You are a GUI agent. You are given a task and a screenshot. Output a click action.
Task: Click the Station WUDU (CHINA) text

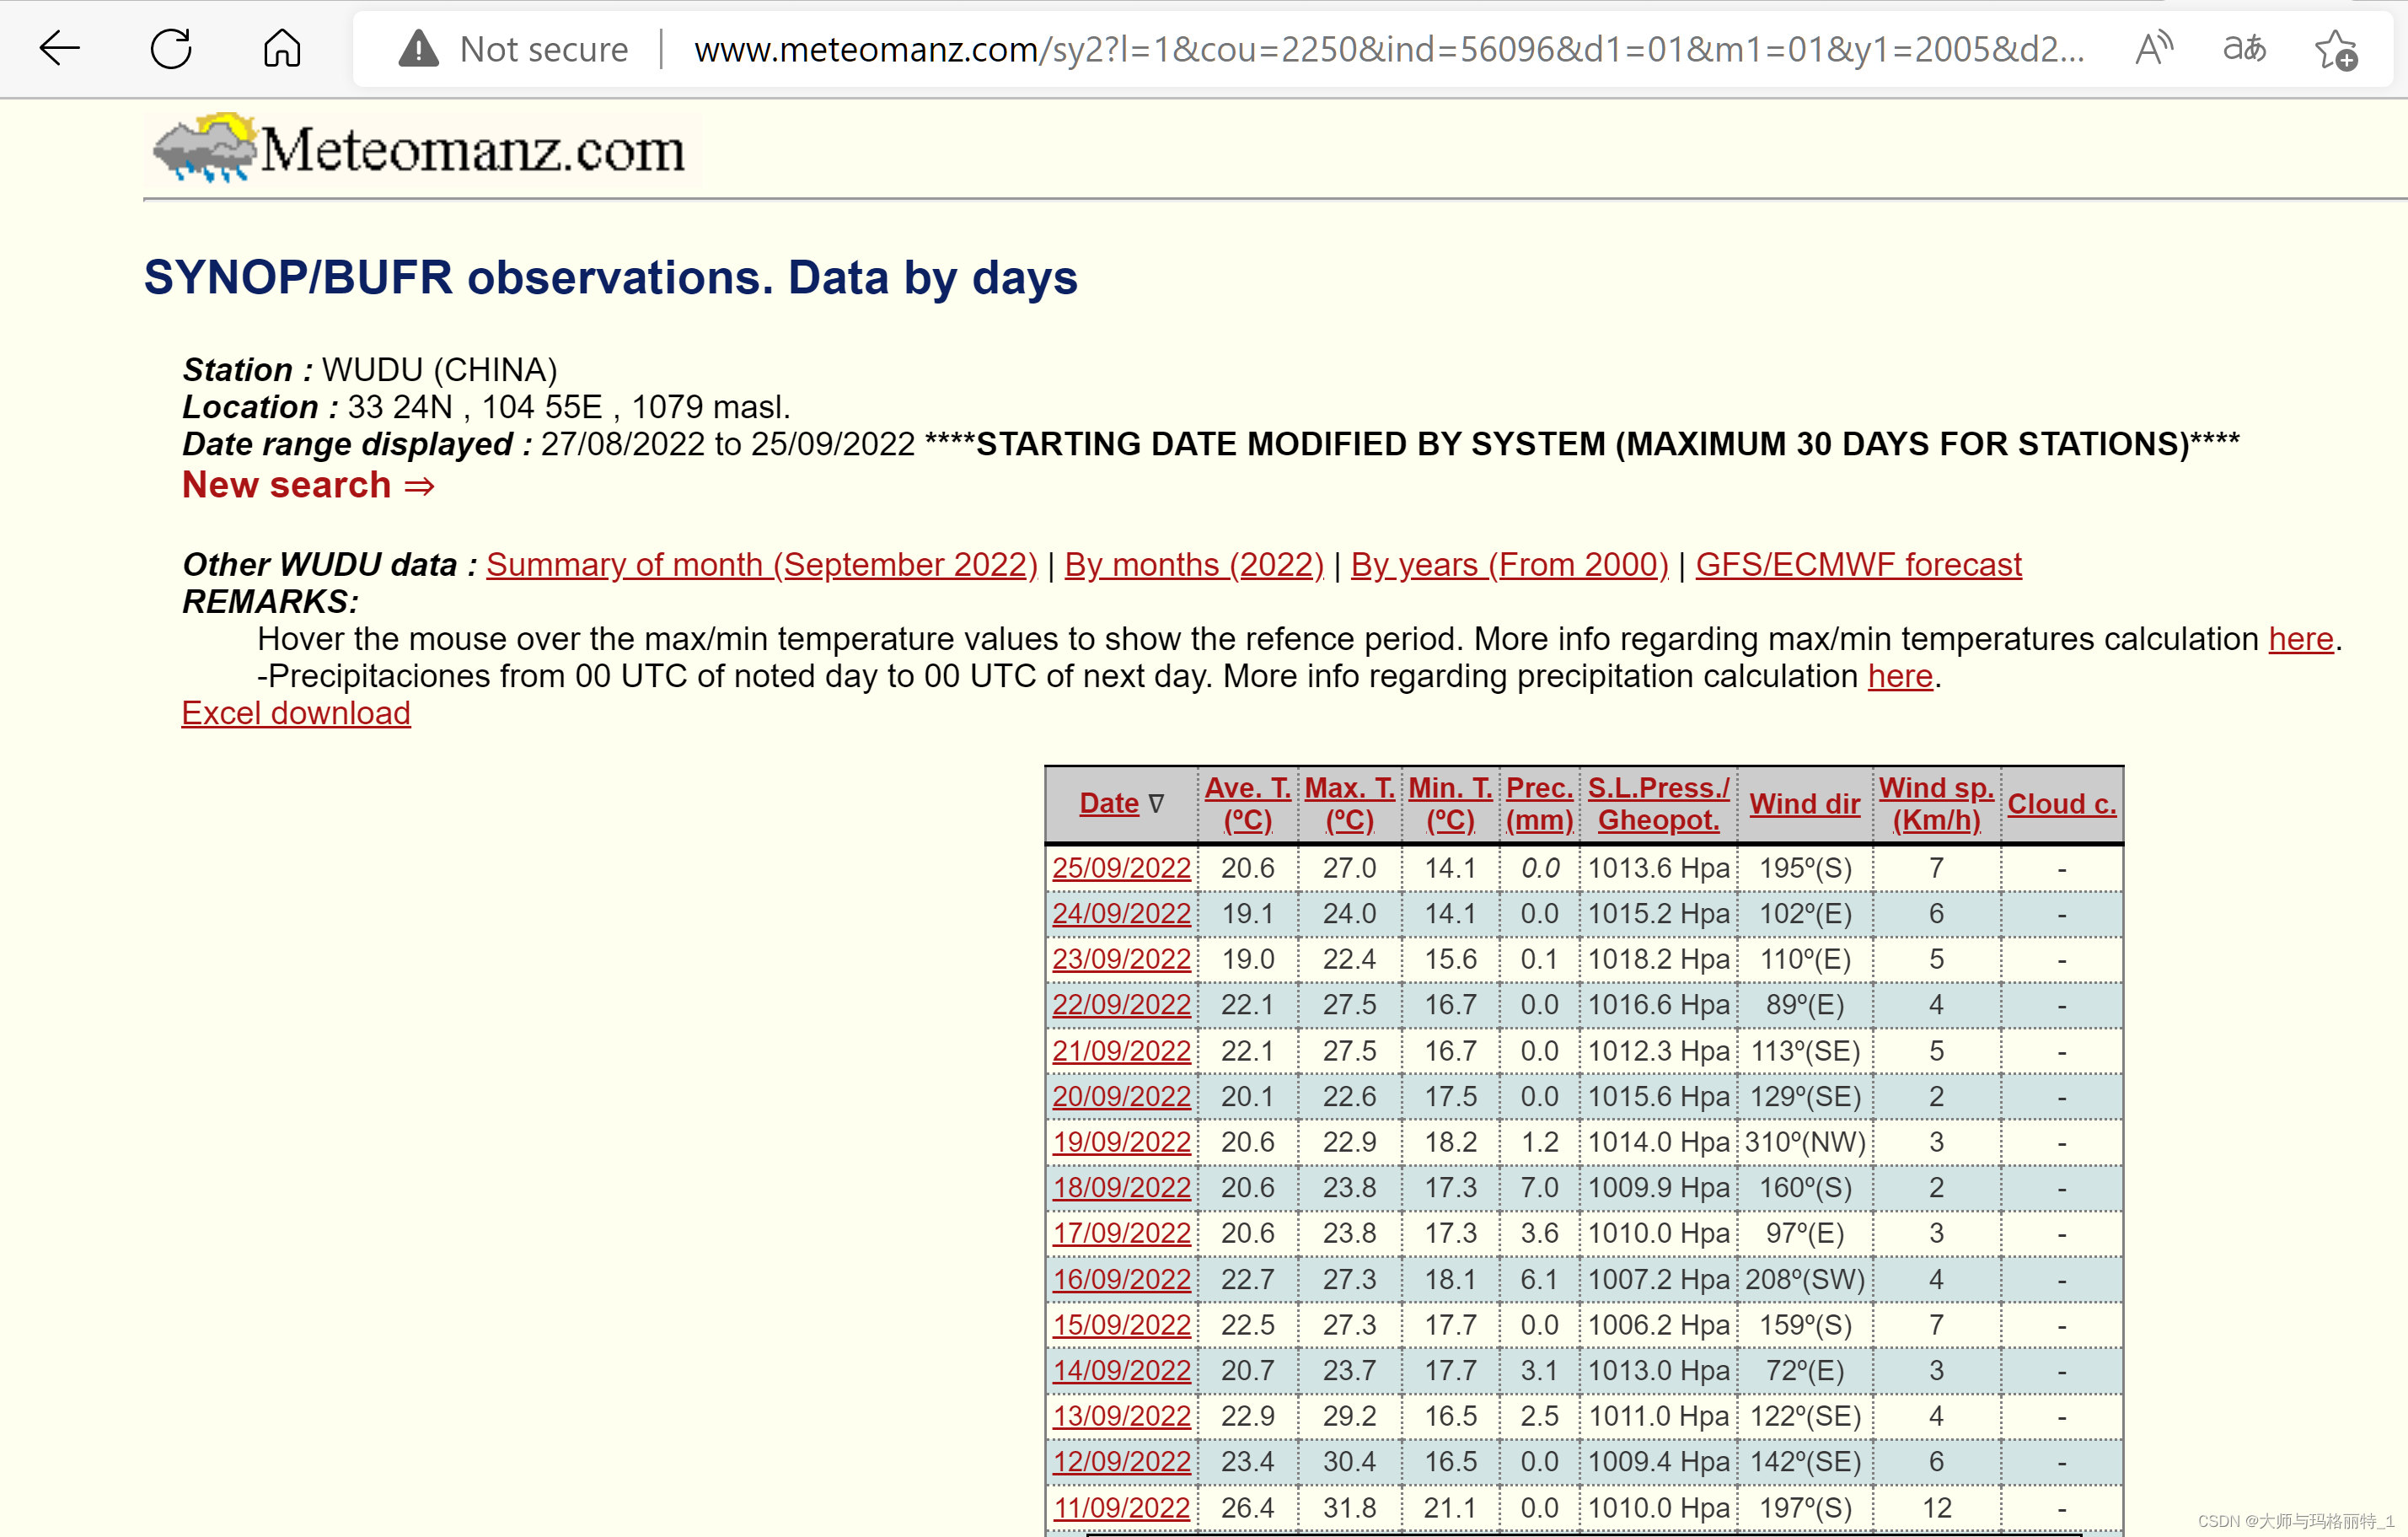pyautogui.click(x=369, y=370)
